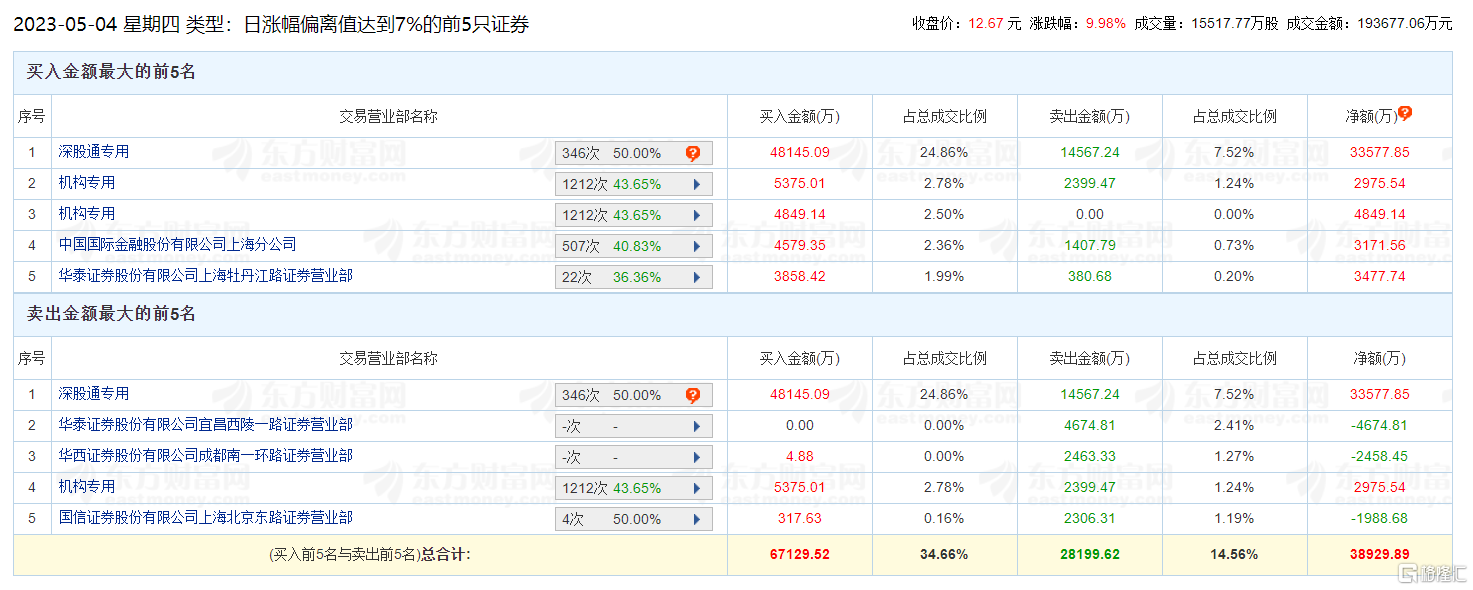1473x590 pixels.
Task: Open 华泰证券上海牡丹江路证券营业部 link
Action: pyautogui.click(x=205, y=276)
